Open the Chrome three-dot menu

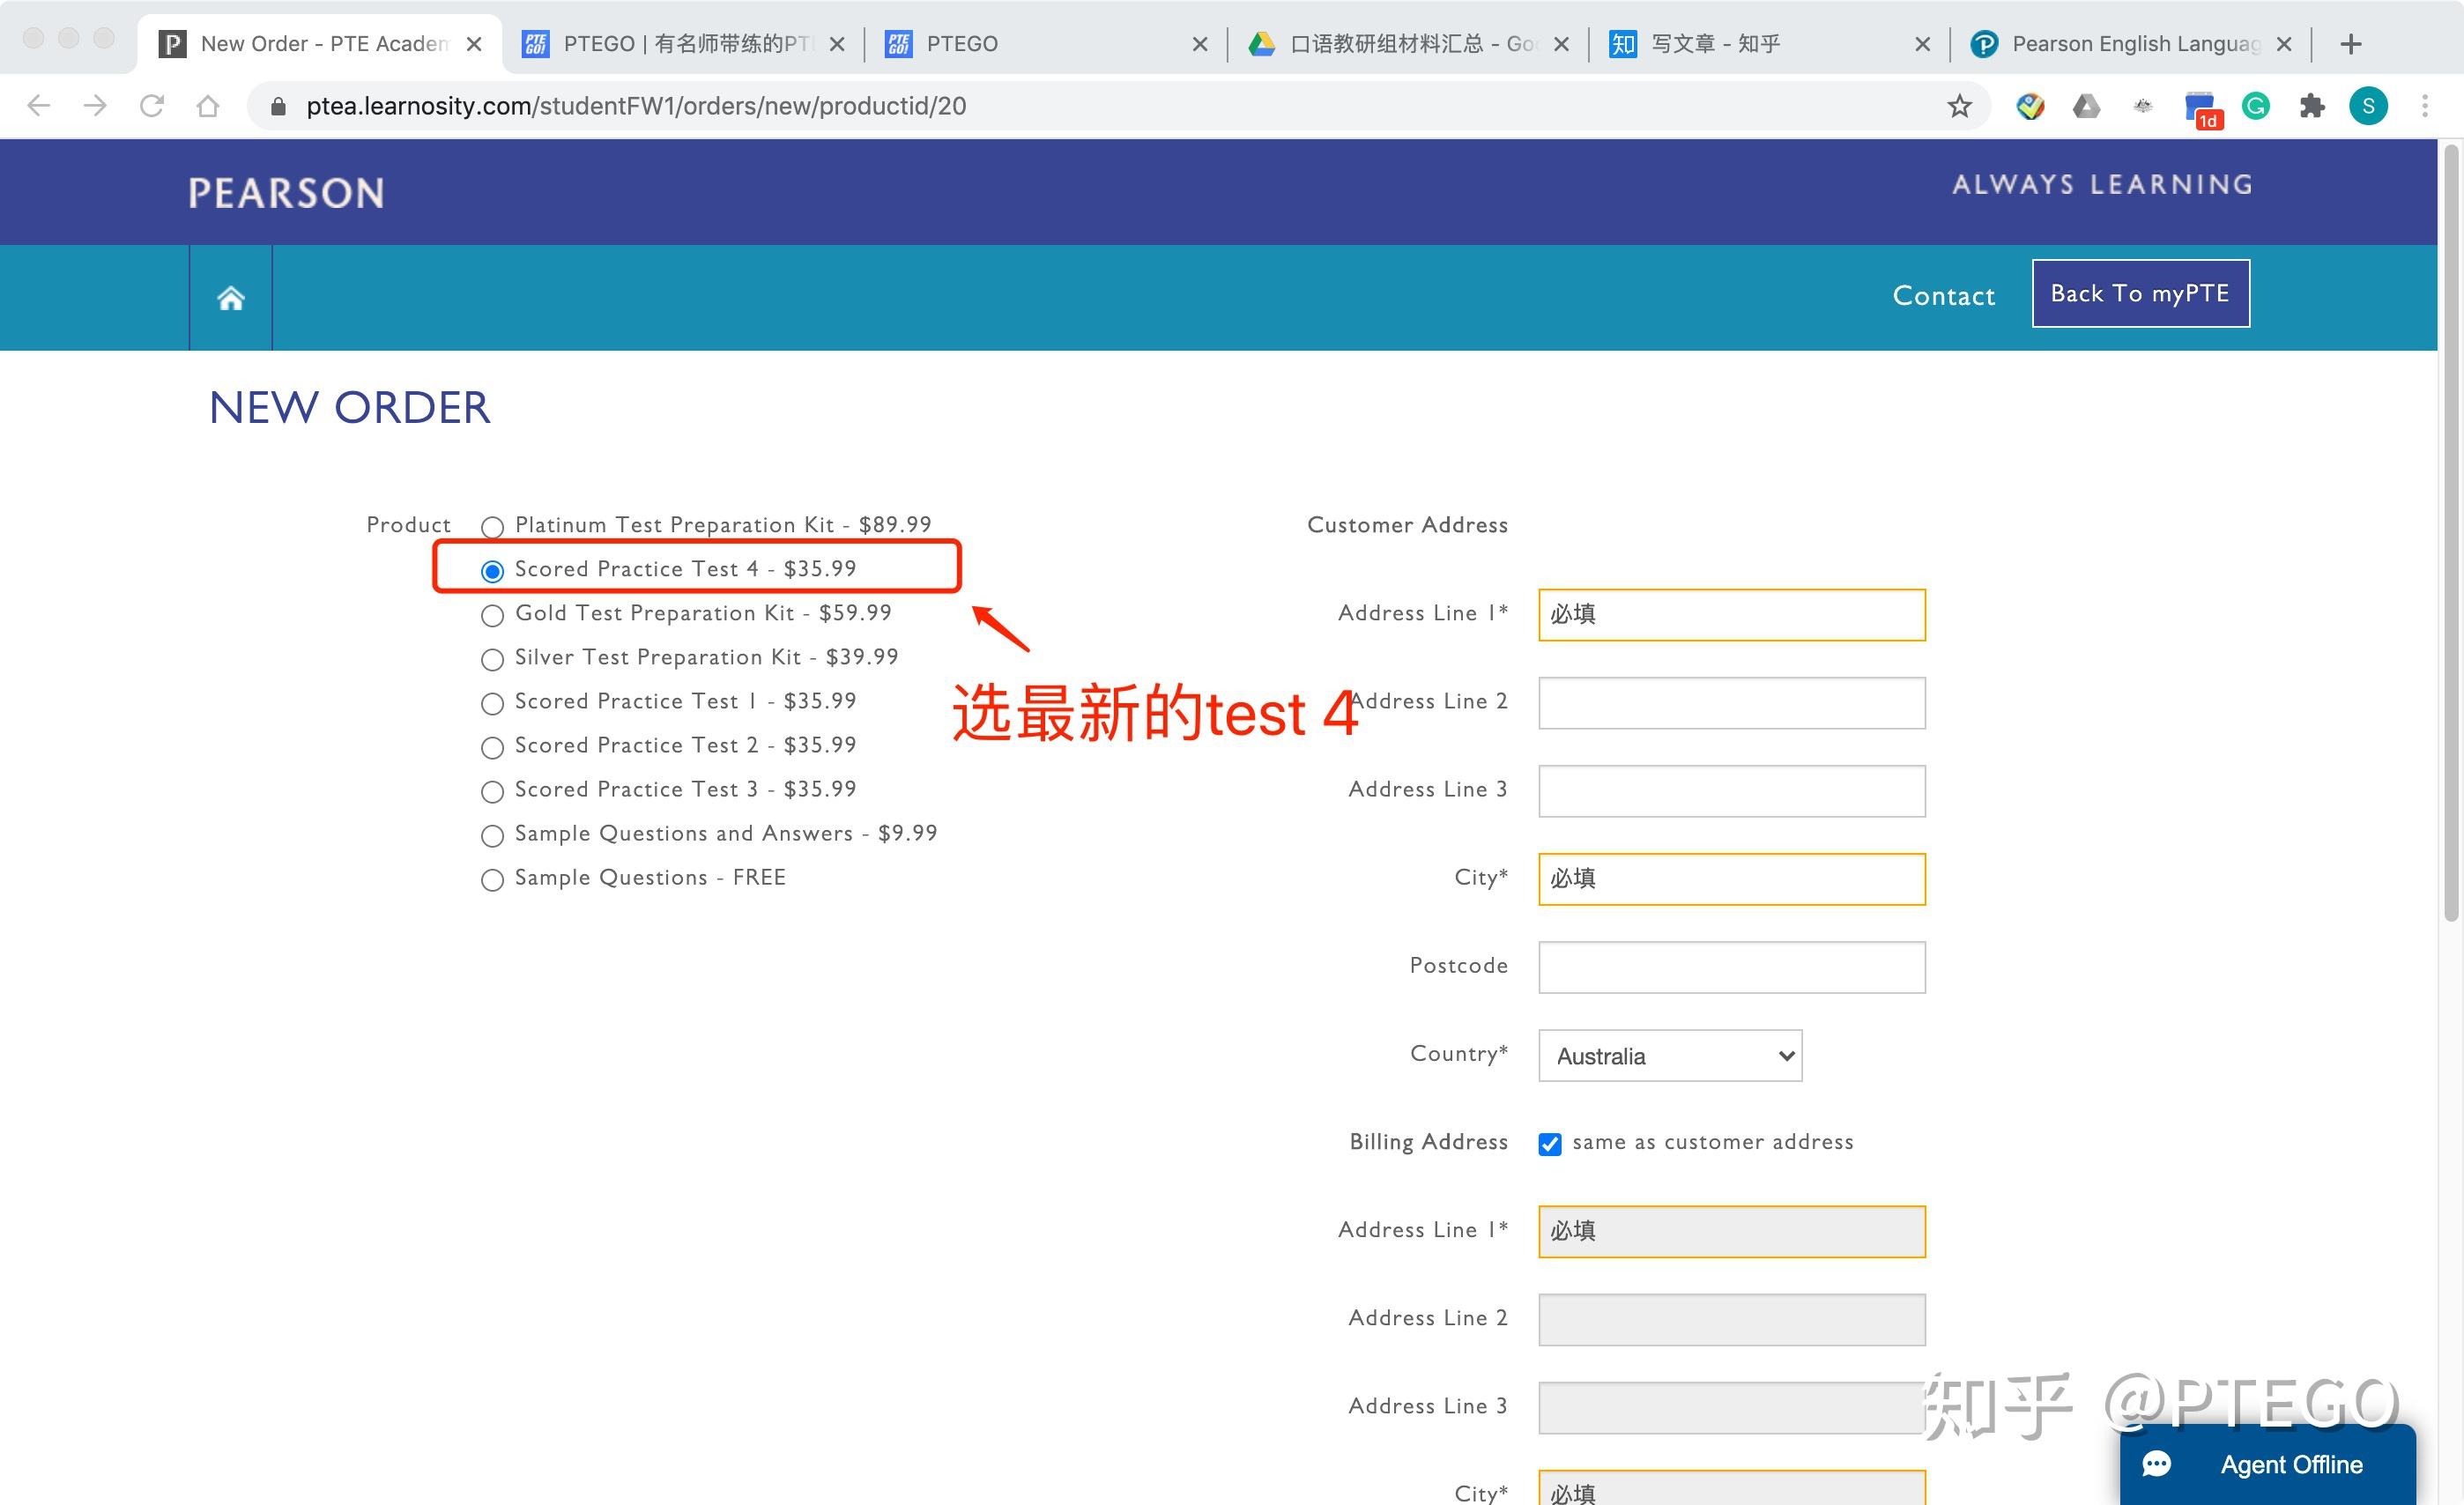click(2425, 106)
